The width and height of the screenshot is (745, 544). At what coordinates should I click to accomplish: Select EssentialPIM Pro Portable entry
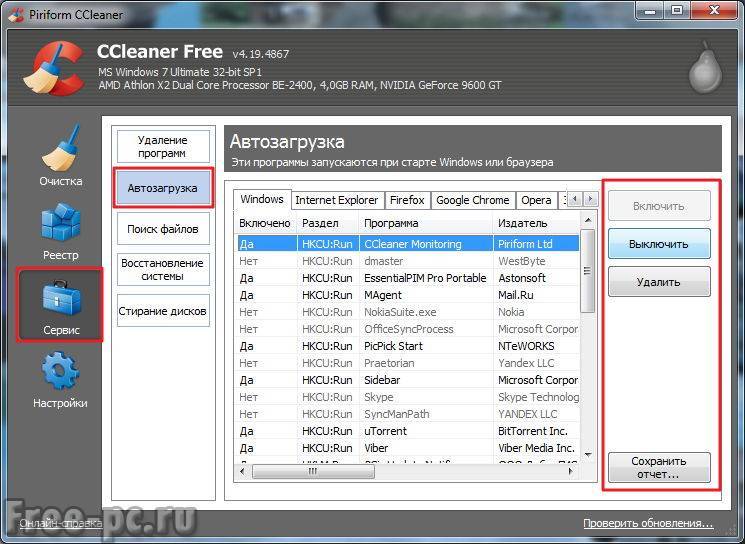(x=407, y=278)
